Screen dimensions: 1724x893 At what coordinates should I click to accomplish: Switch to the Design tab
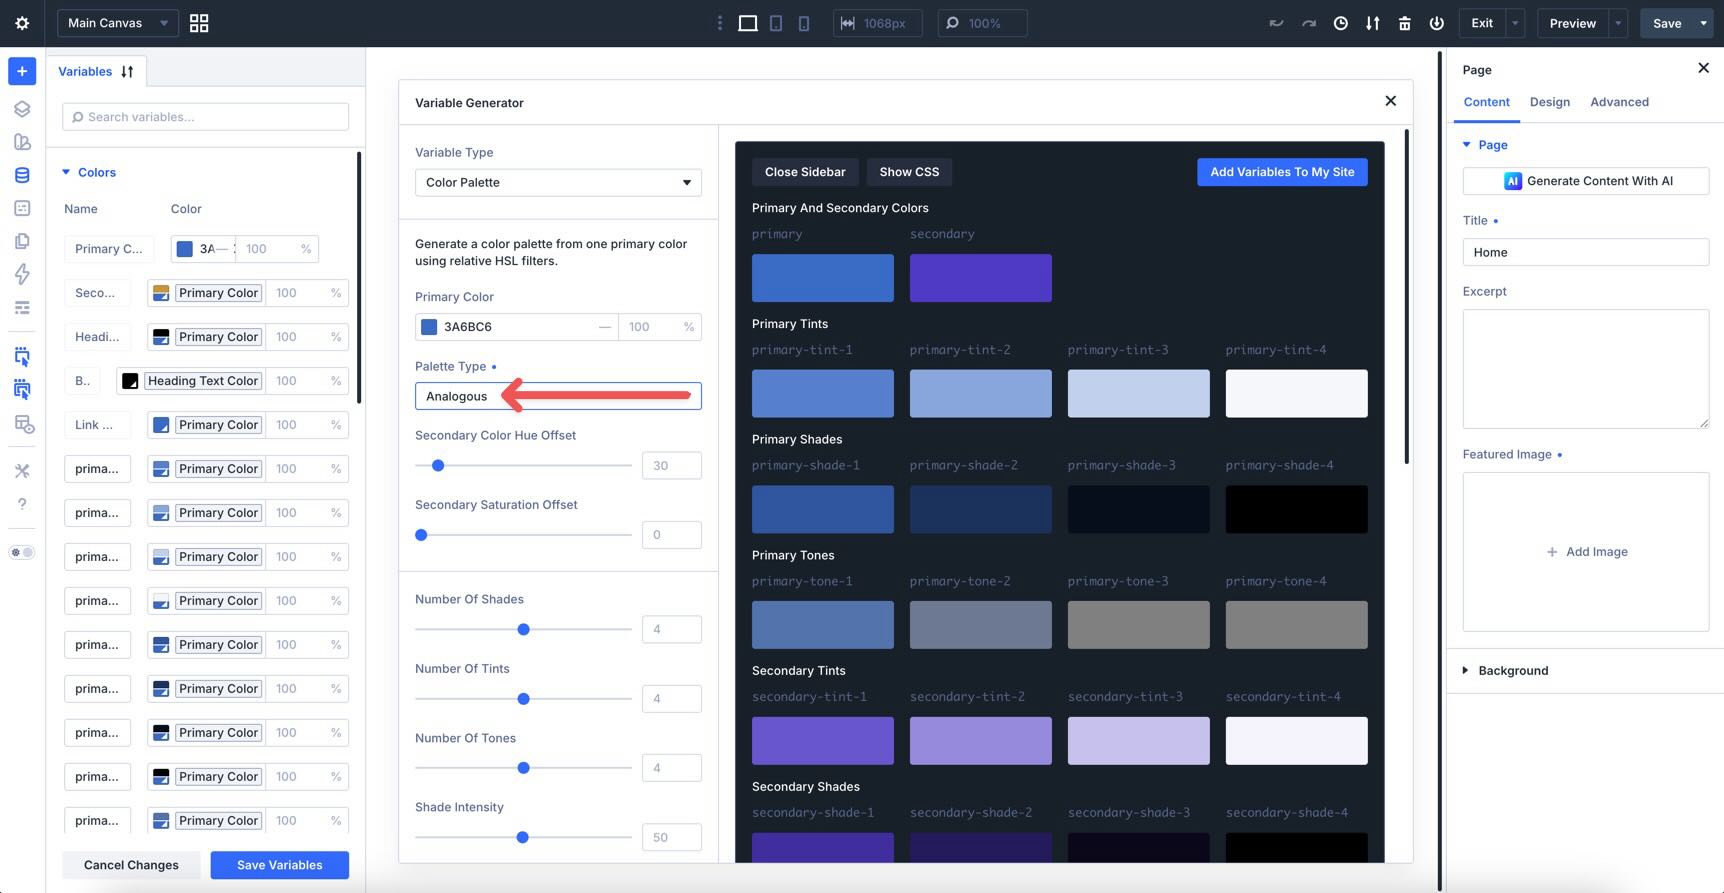[x=1549, y=102]
